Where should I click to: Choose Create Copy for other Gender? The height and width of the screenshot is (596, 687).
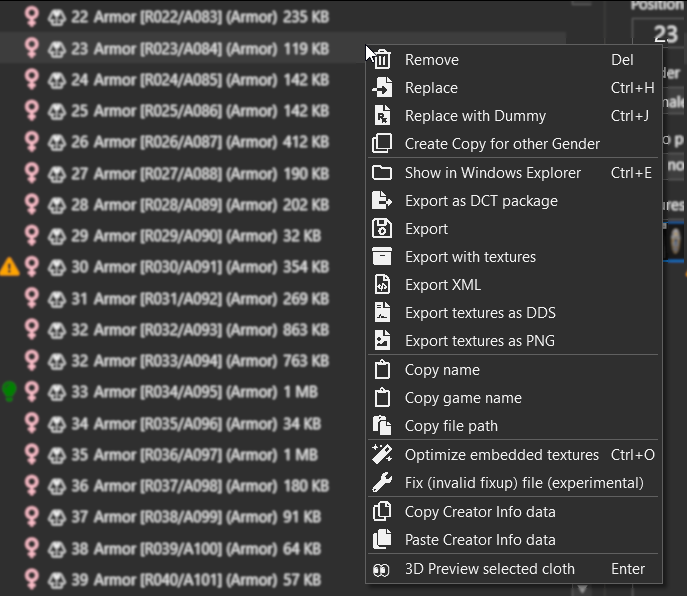click(502, 144)
